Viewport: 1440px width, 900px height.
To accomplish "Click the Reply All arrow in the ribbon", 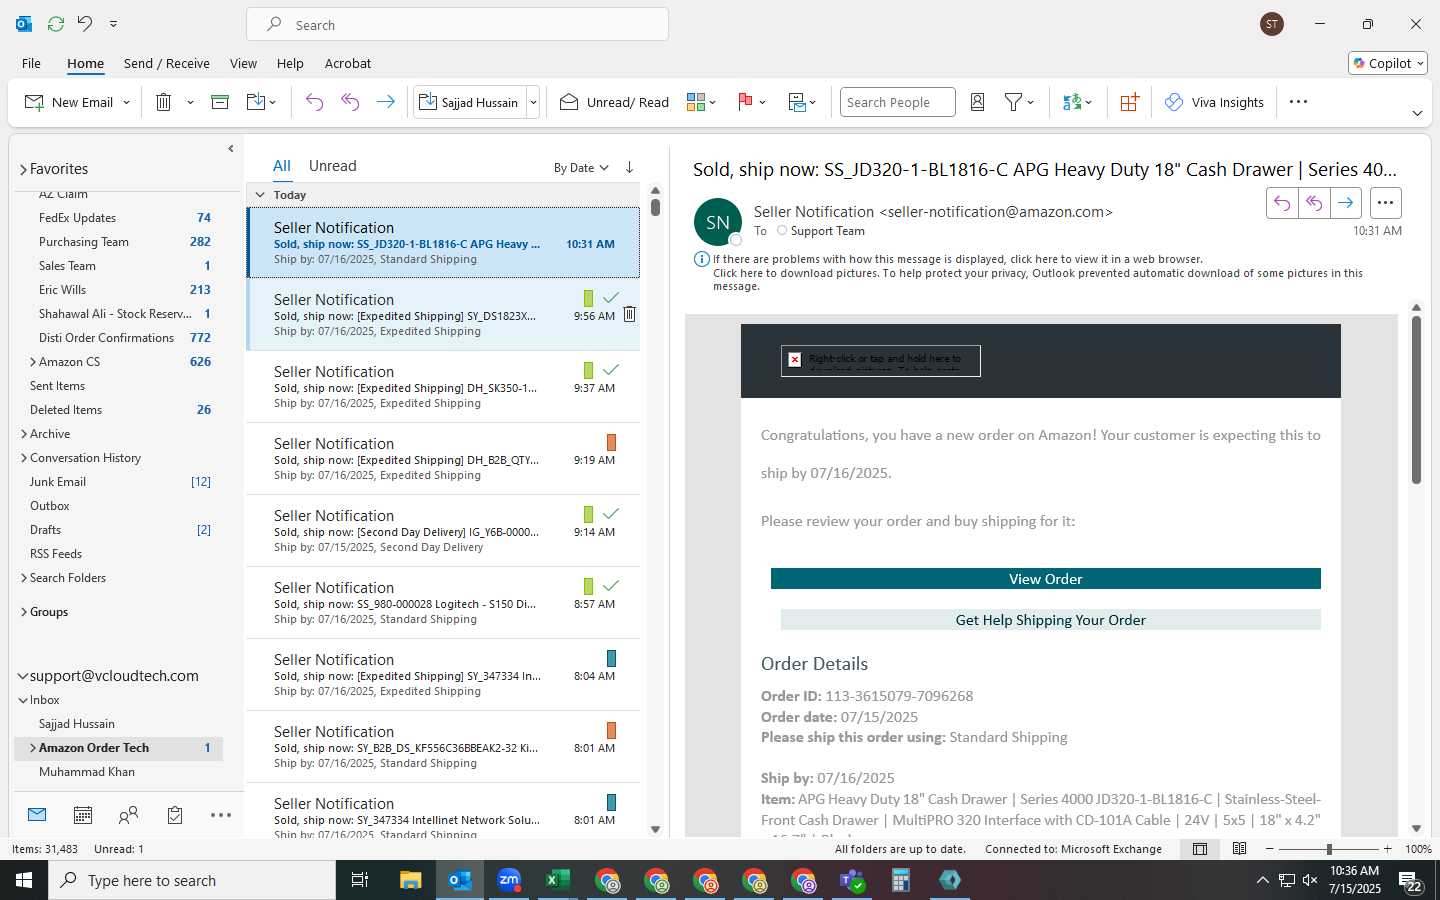I will (350, 102).
